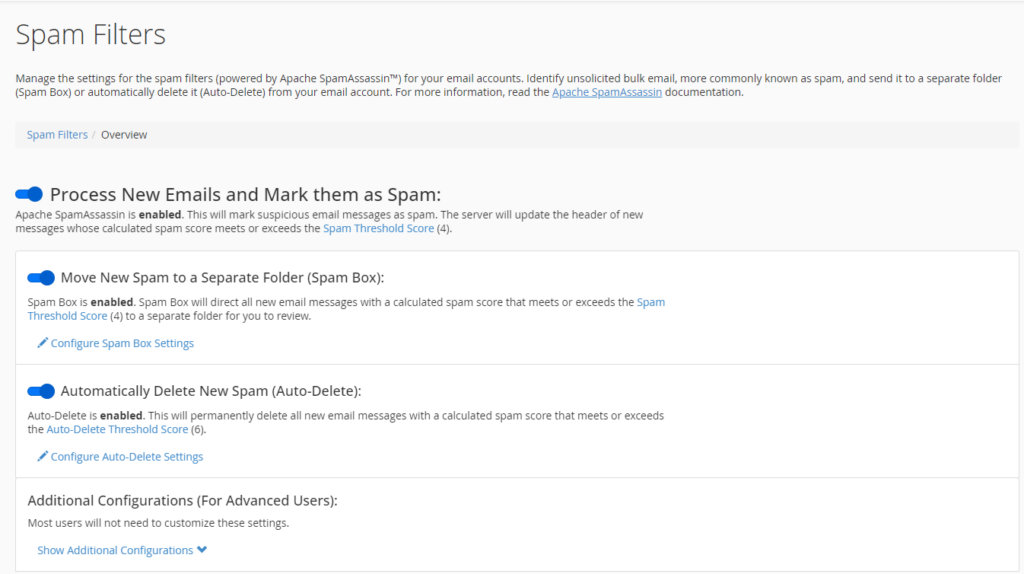Screen dimensions: 1024x574
Task: Click the Automatically Delete New Spam heading
Action: (211, 391)
